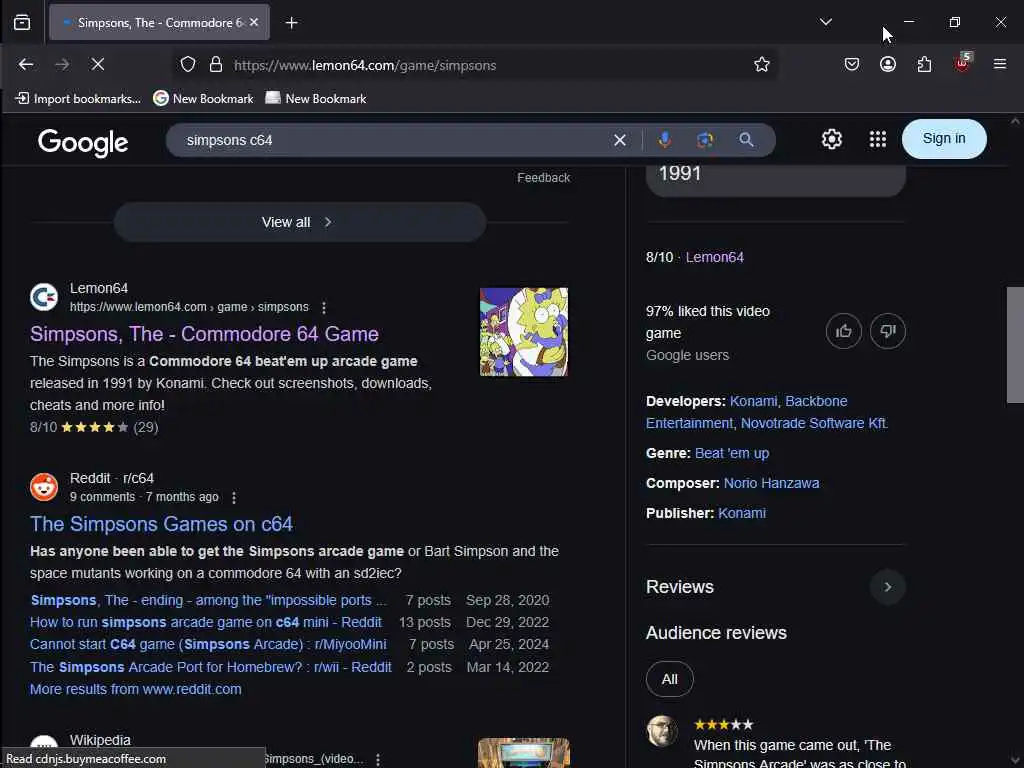Expand the list all tabs chevron

pos(825,22)
